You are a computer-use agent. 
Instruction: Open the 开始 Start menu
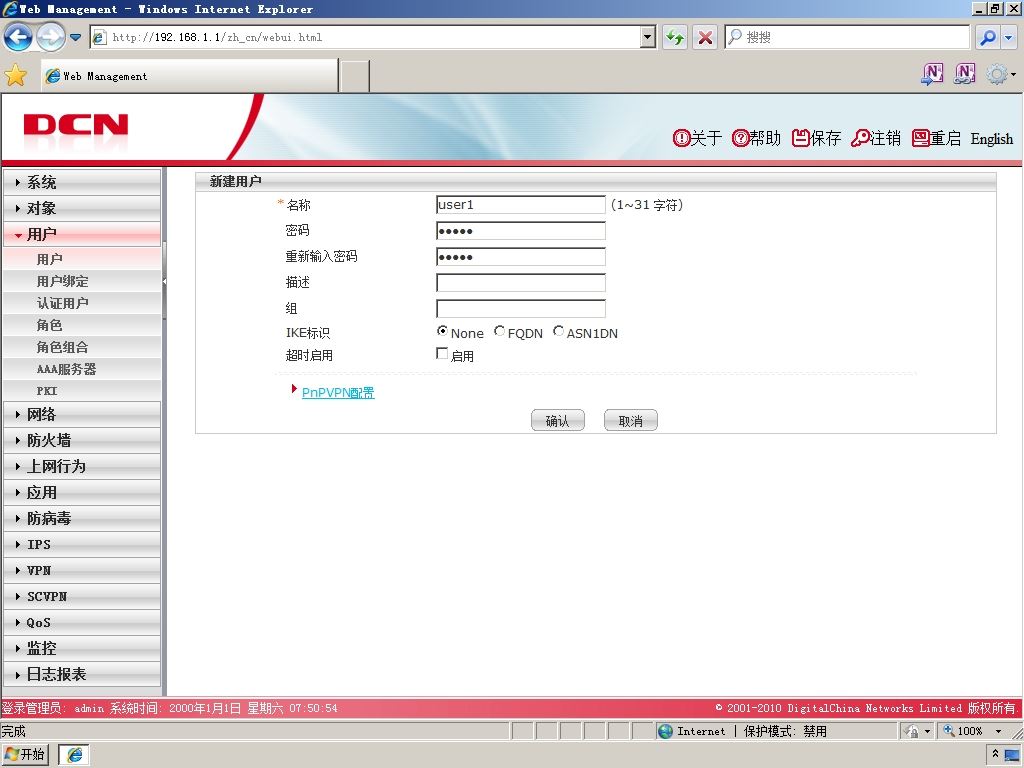pos(25,755)
